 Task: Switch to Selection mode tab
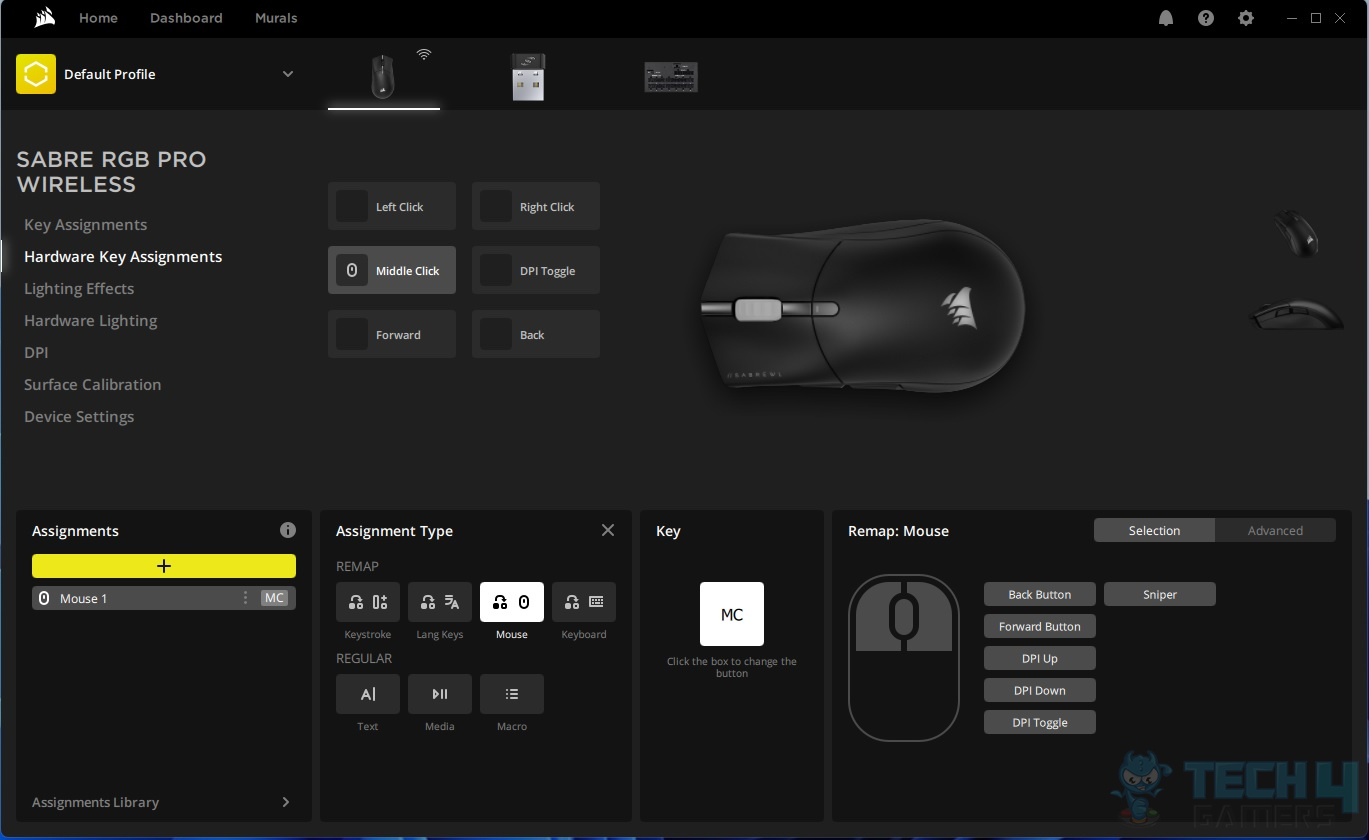[x=1154, y=530]
